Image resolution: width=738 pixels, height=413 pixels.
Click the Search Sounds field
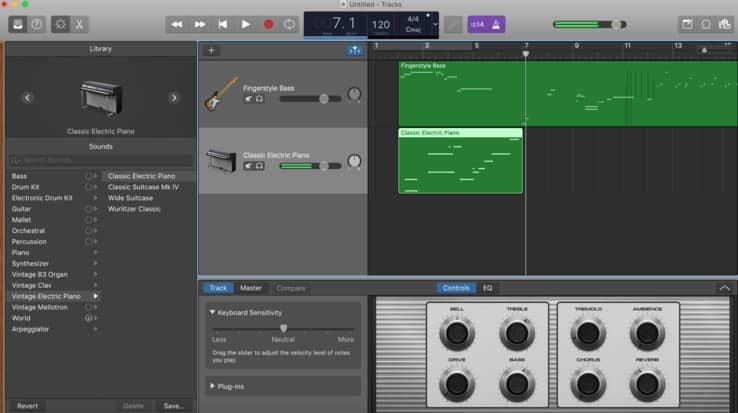[x=101, y=160]
